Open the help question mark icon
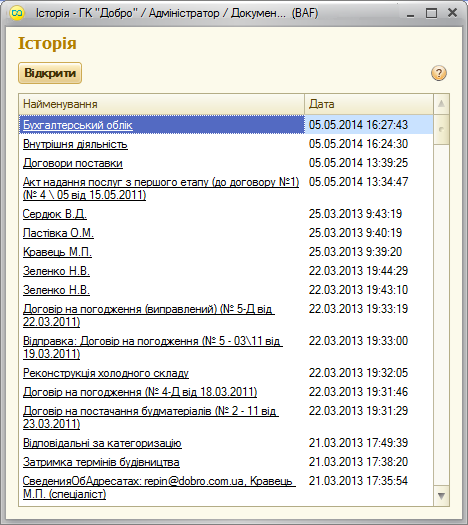 439,73
